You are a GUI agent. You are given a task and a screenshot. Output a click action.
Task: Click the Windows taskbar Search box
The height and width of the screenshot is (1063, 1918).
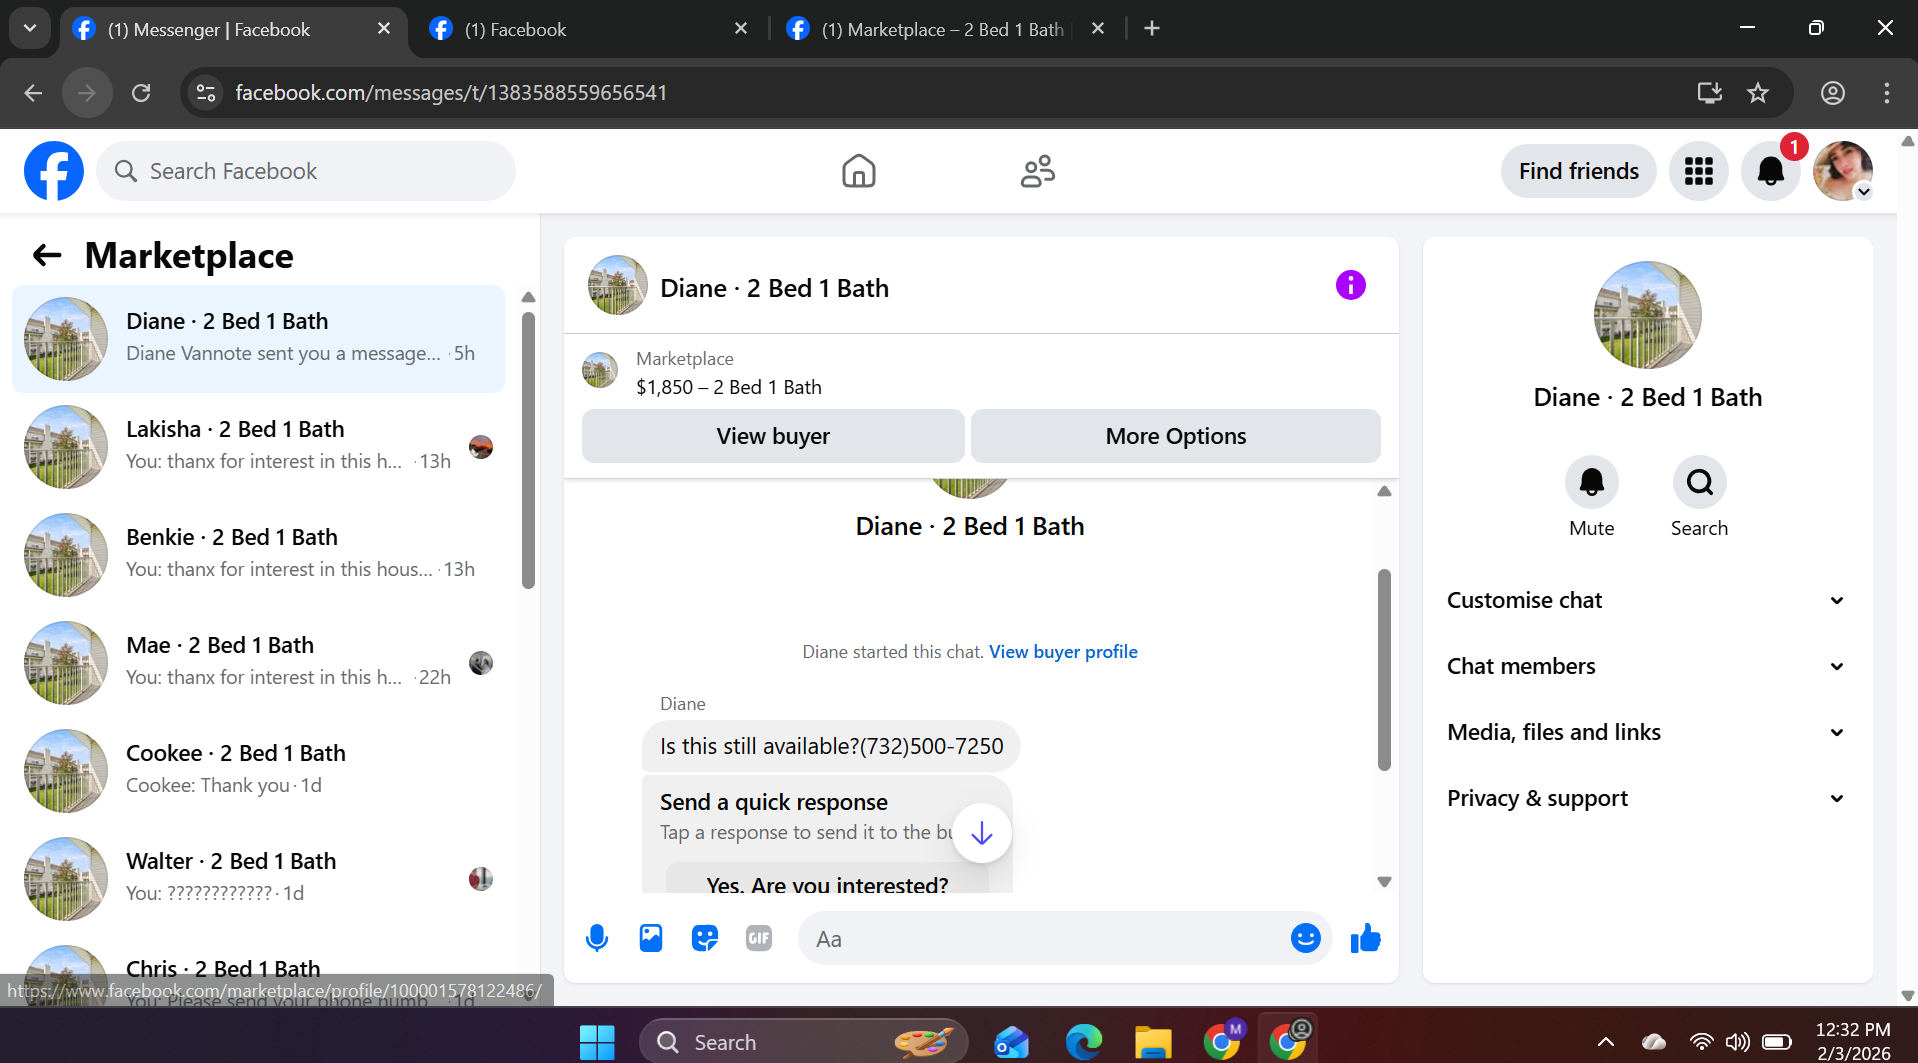[803, 1042]
